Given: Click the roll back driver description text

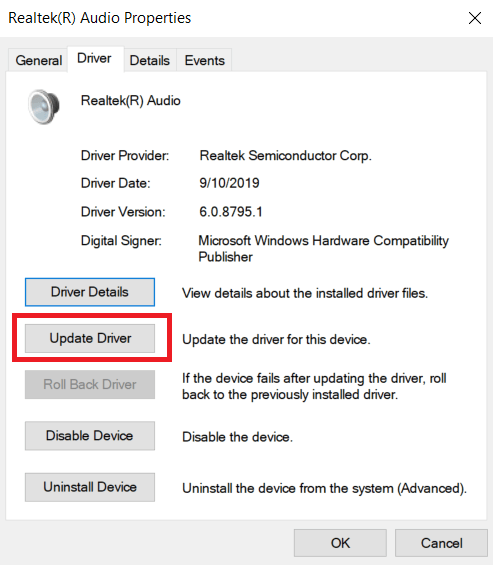Looking at the screenshot, I should pyautogui.click(x=314, y=386).
